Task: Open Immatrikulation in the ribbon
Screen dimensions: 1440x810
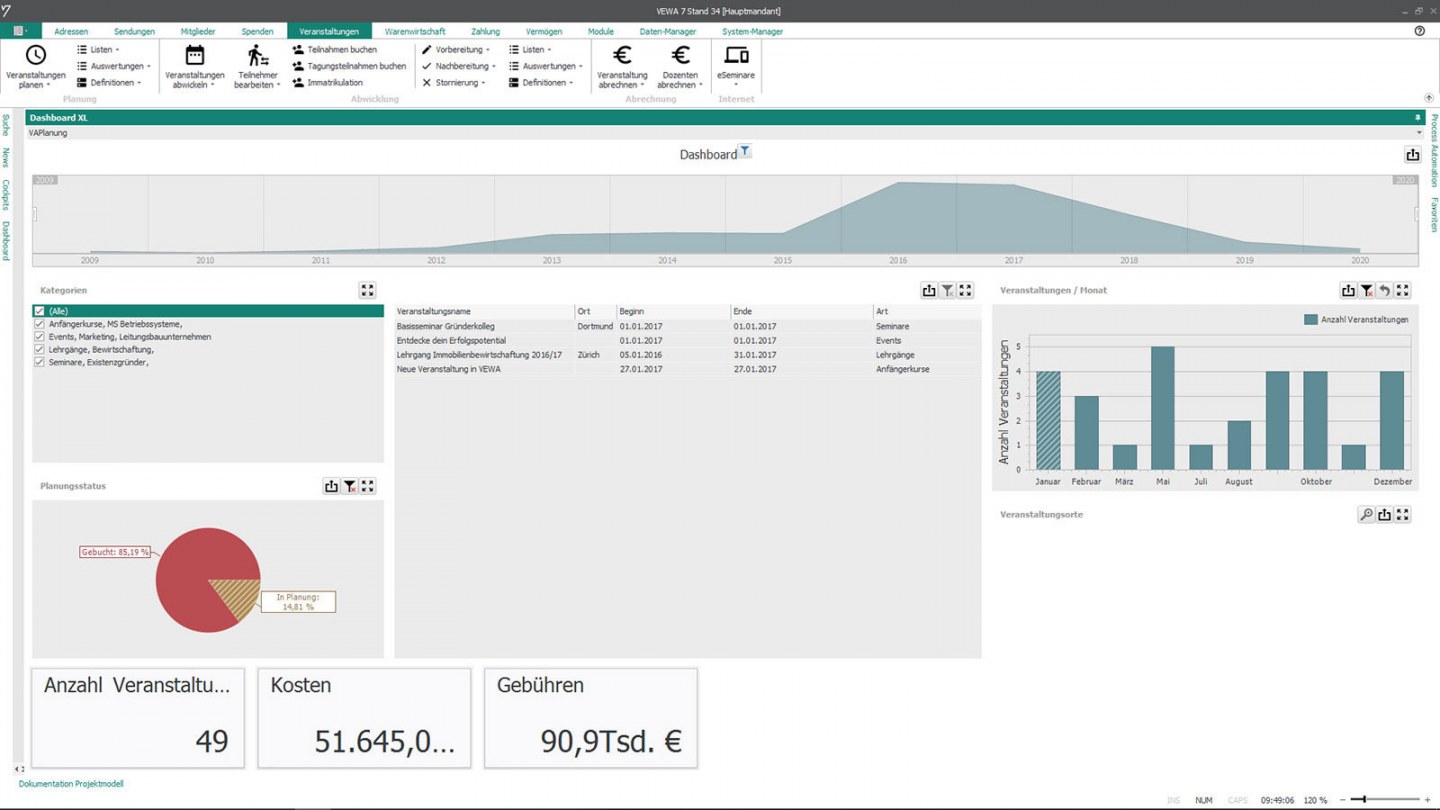Action: coord(327,83)
